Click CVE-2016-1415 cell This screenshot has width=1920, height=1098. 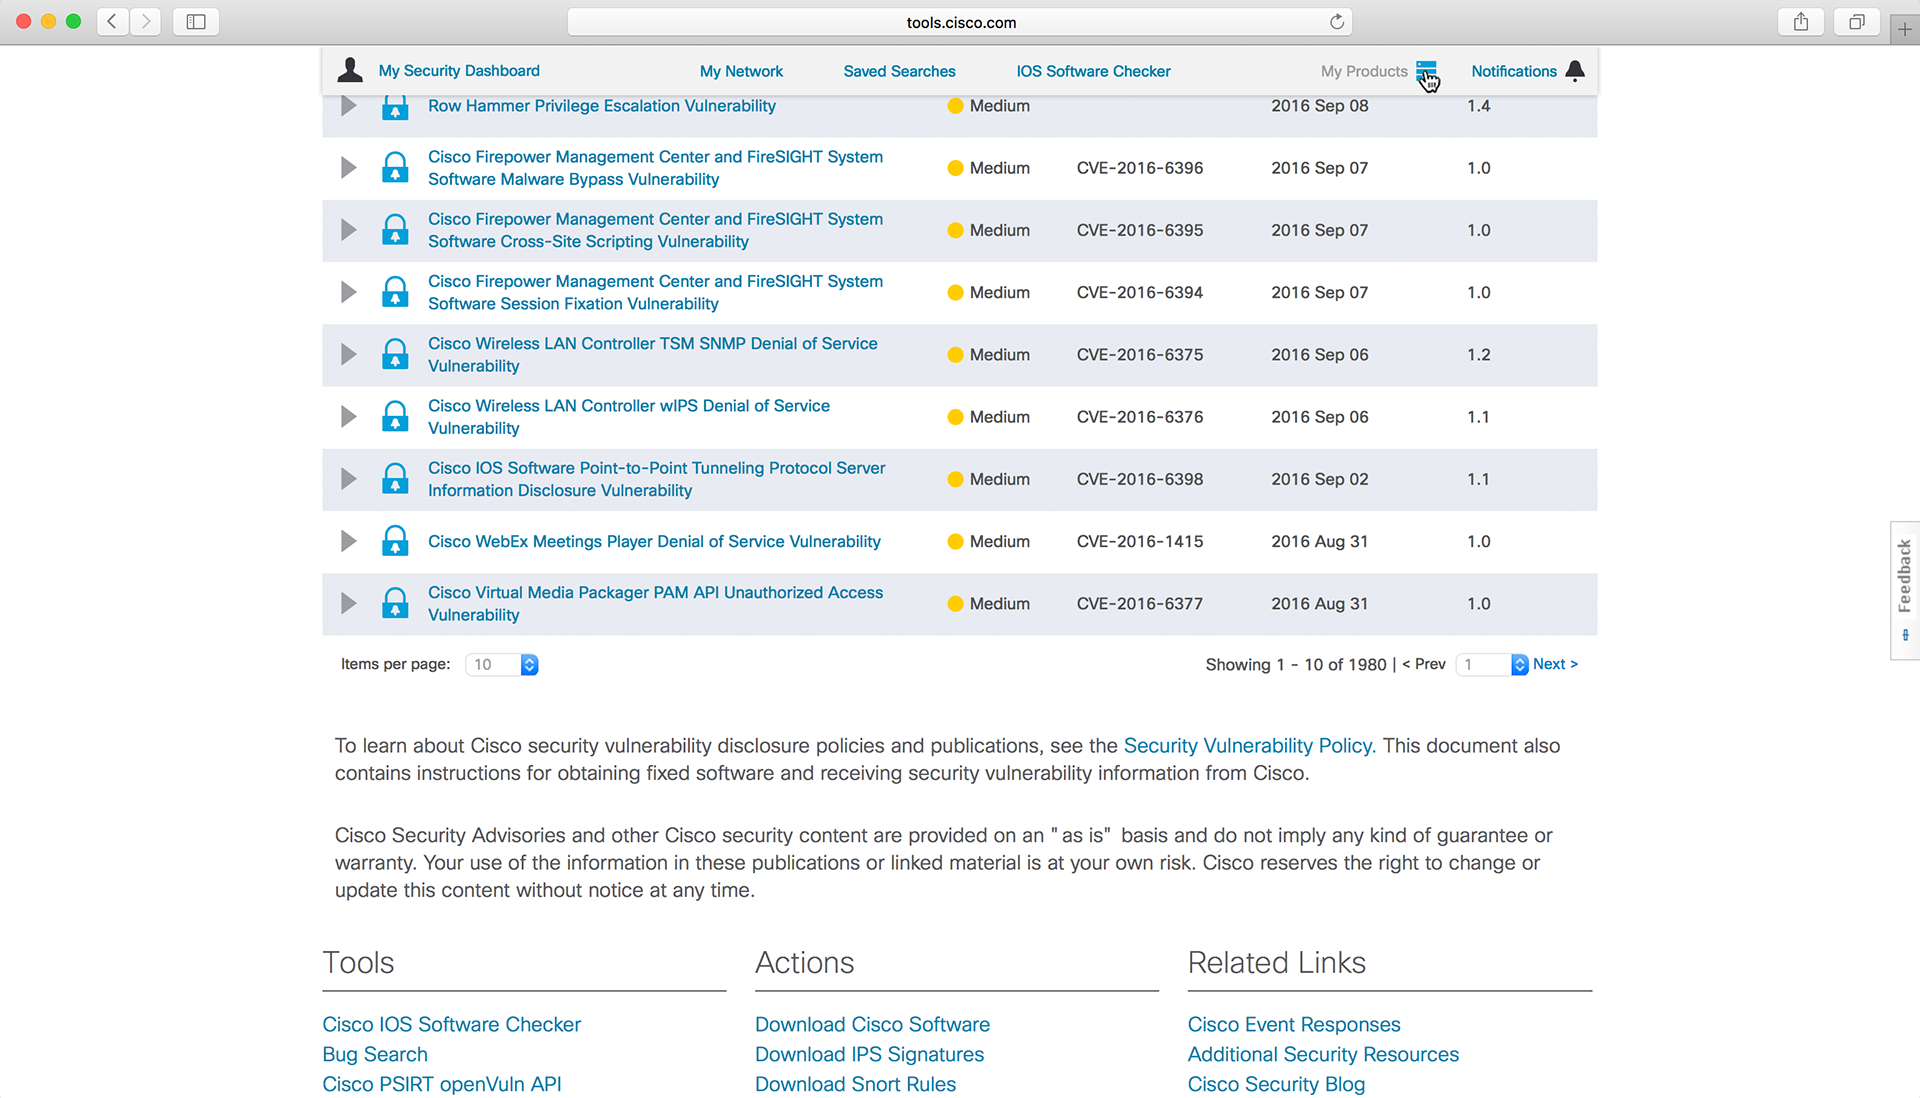click(x=1140, y=541)
